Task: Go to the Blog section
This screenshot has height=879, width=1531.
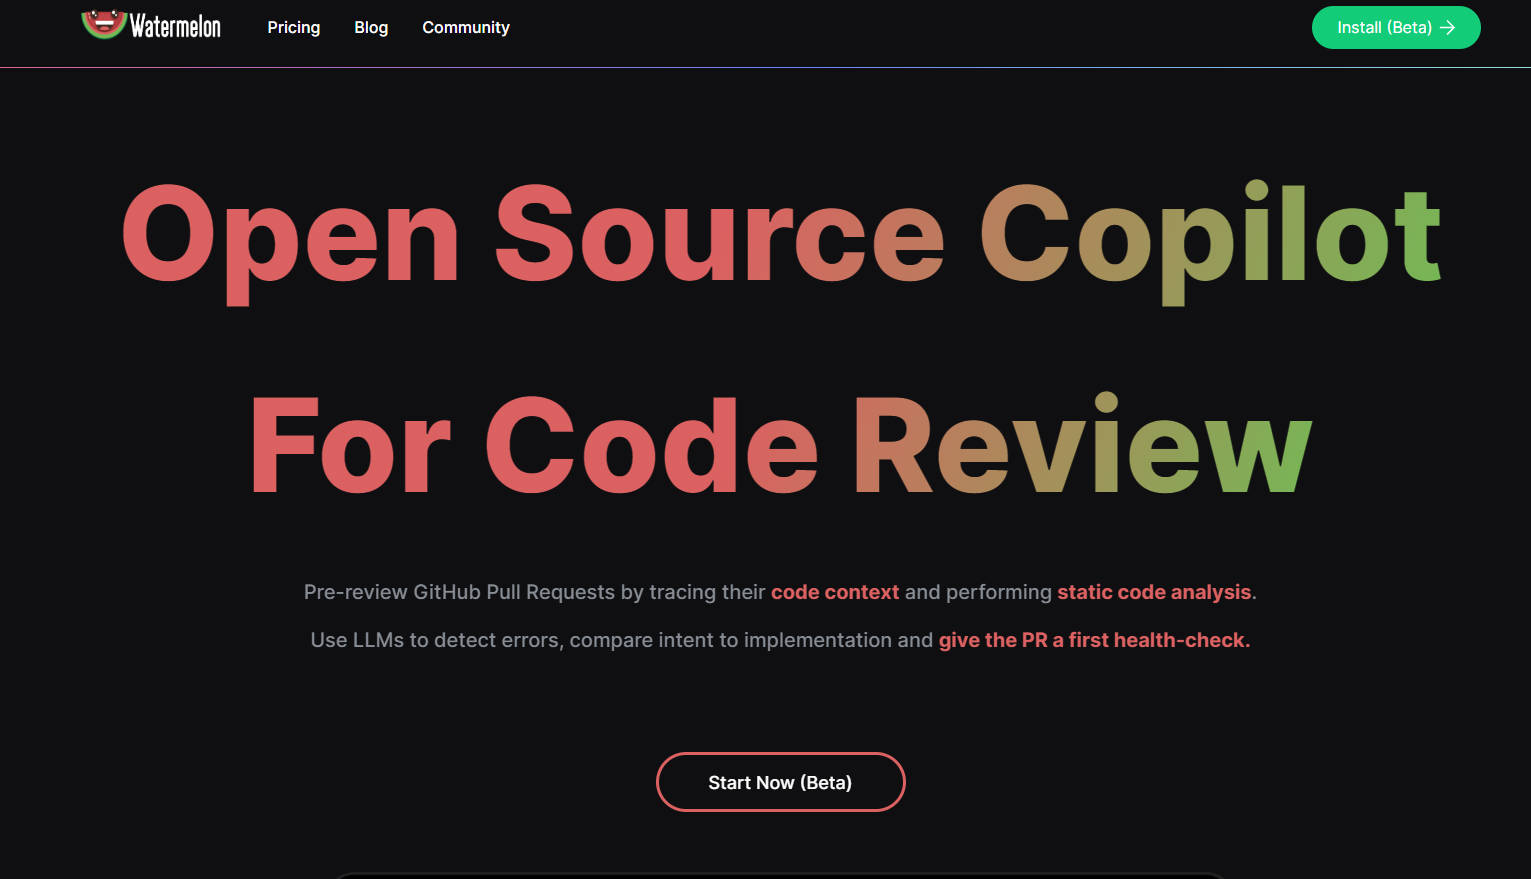Action: coord(371,28)
